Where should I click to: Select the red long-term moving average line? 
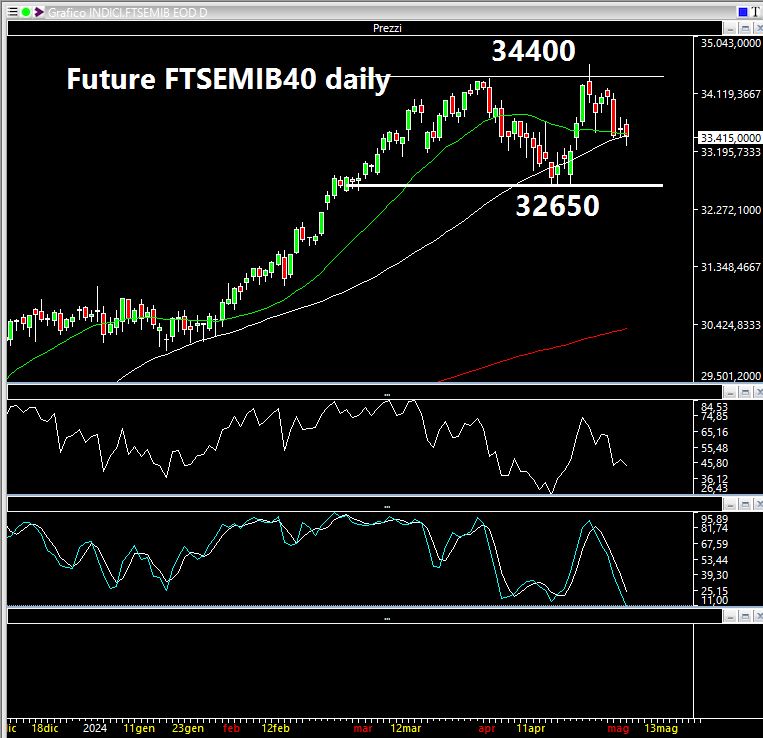tap(535, 354)
